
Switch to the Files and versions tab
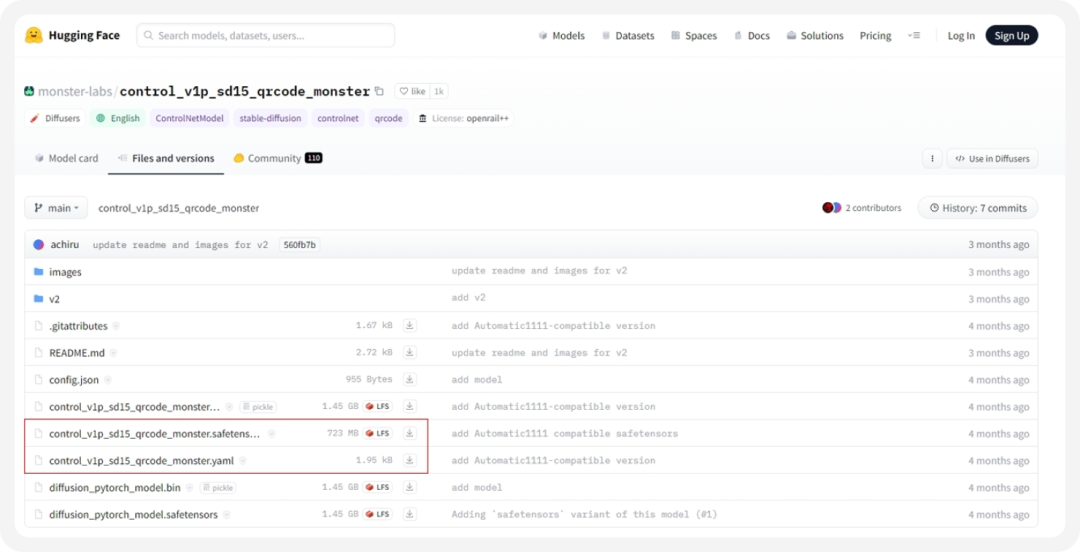(166, 159)
